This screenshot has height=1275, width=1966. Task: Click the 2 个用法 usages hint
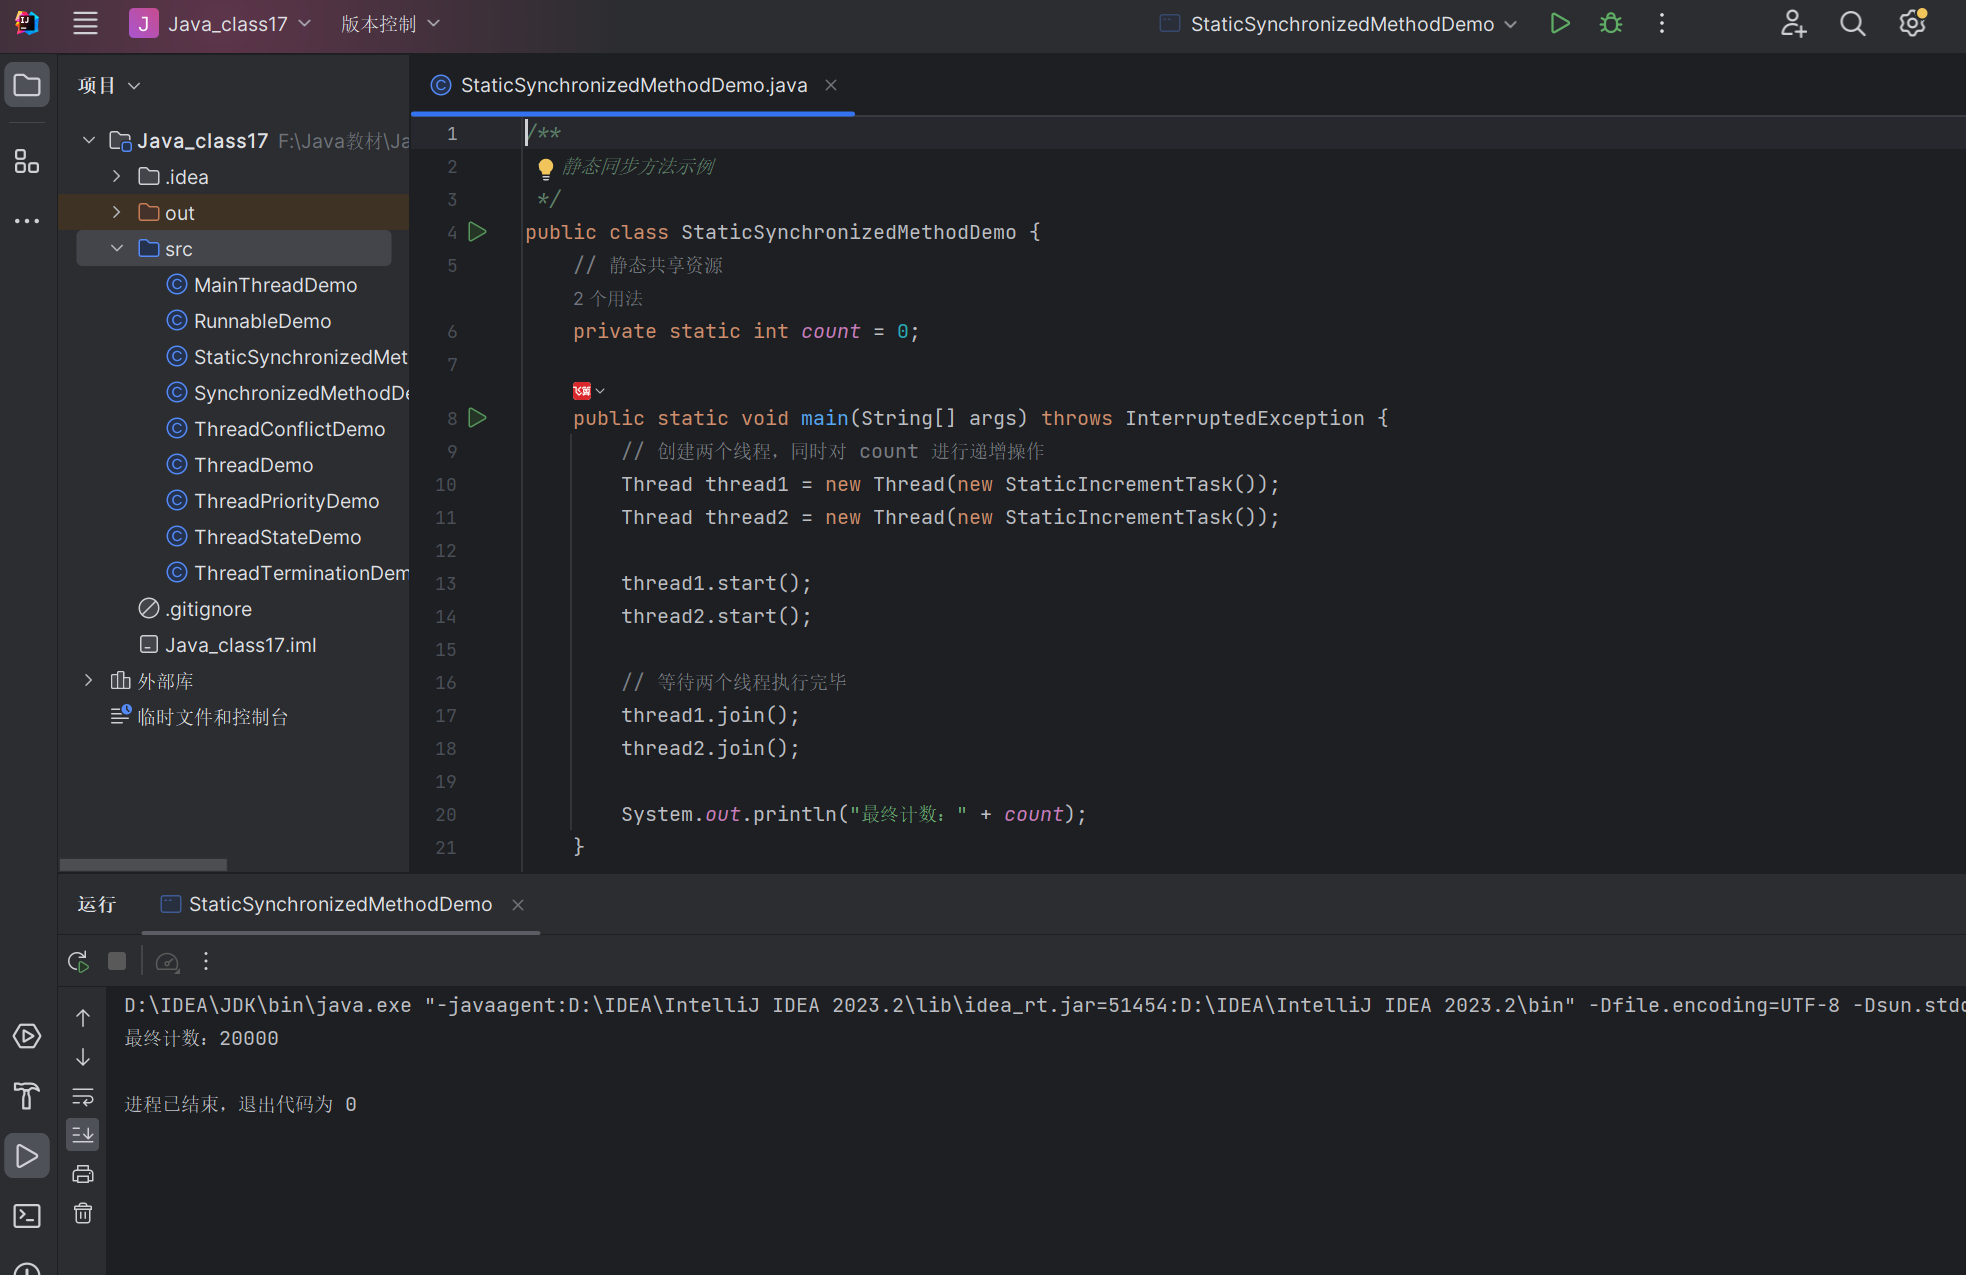[x=608, y=299]
